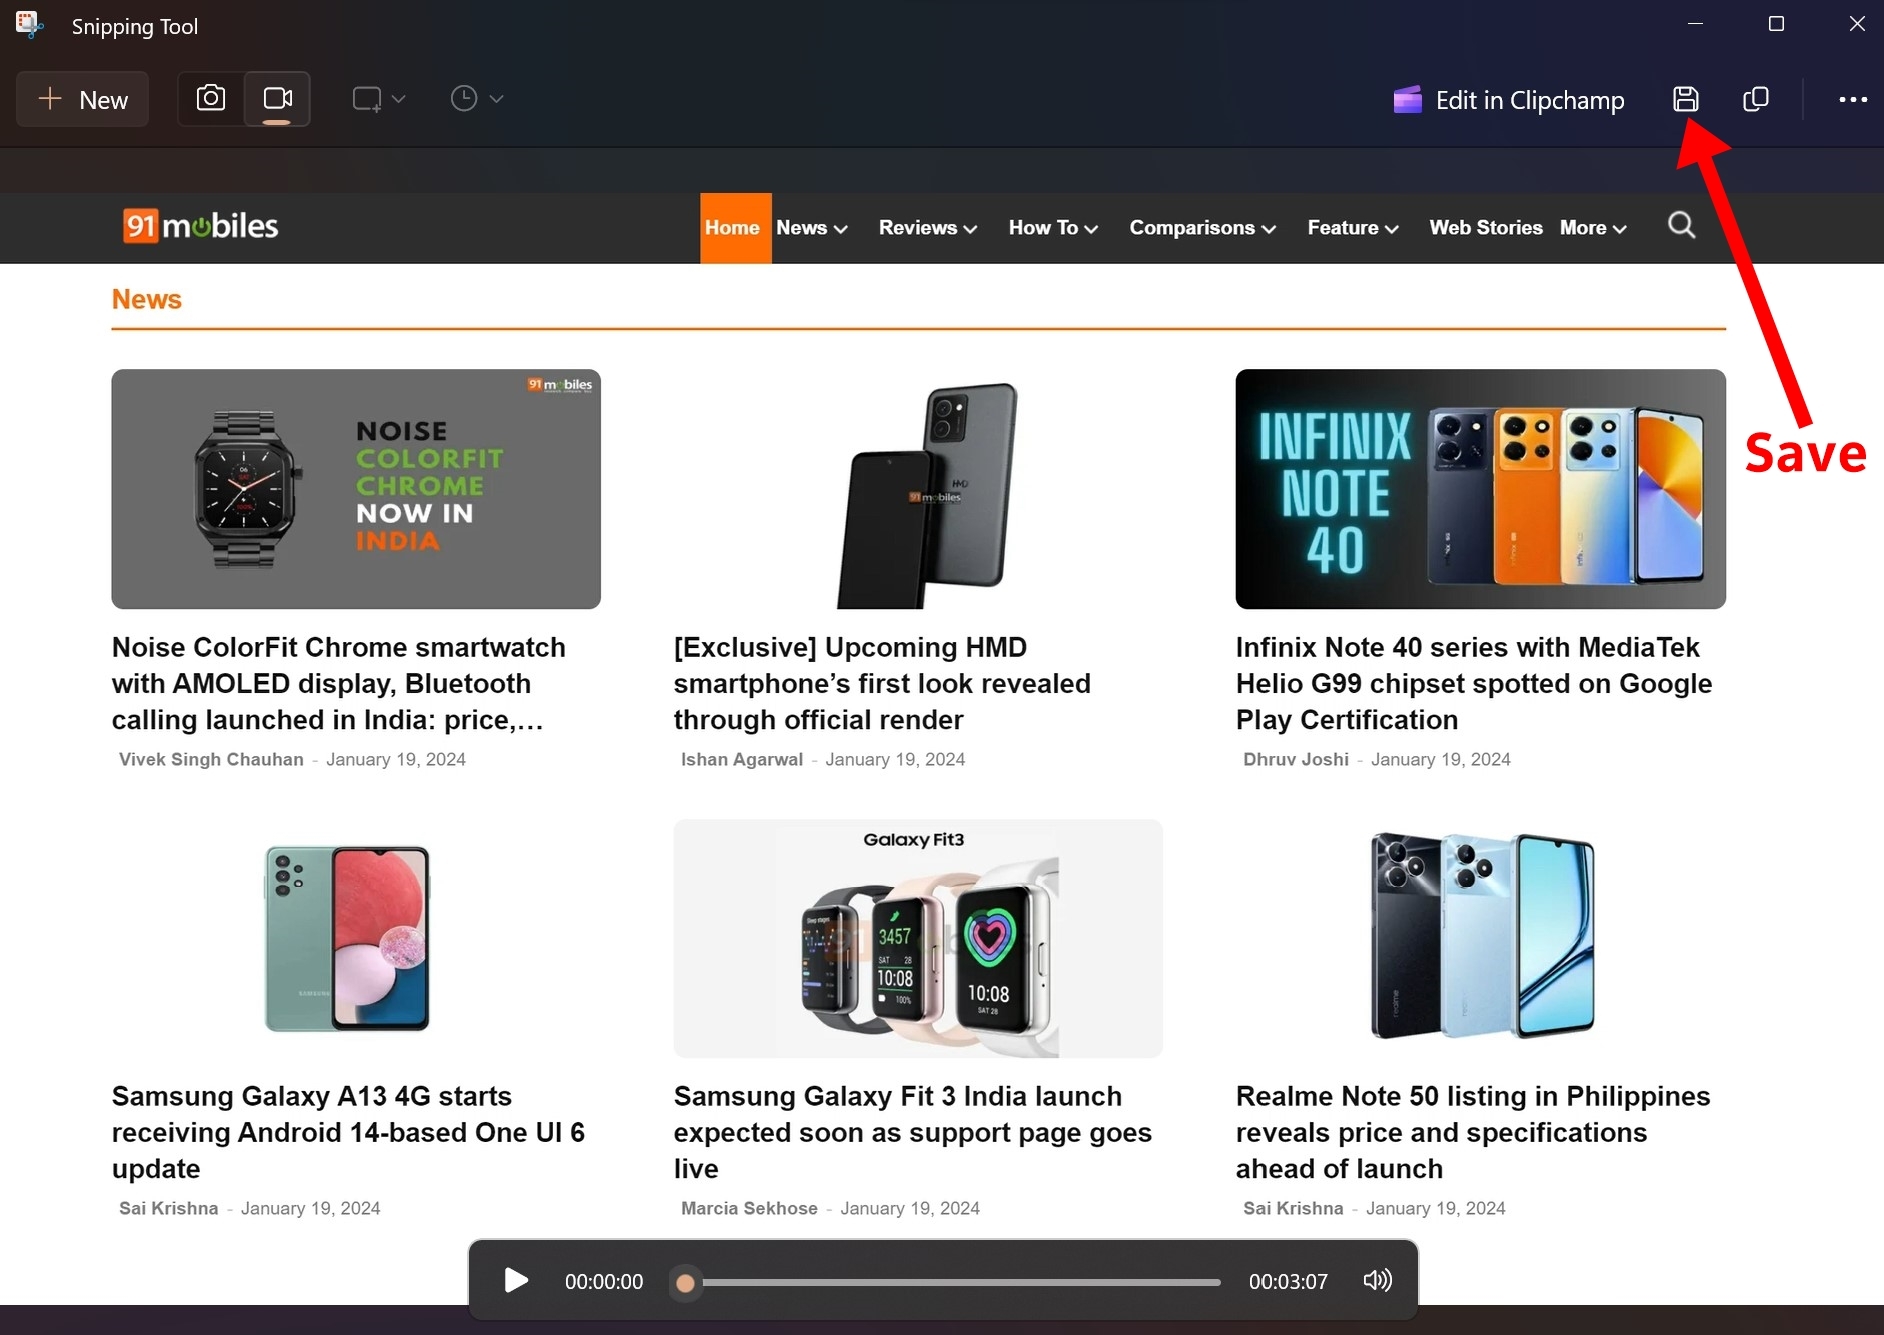Switch to video Record mode
1884x1335 pixels.
(x=277, y=98)
